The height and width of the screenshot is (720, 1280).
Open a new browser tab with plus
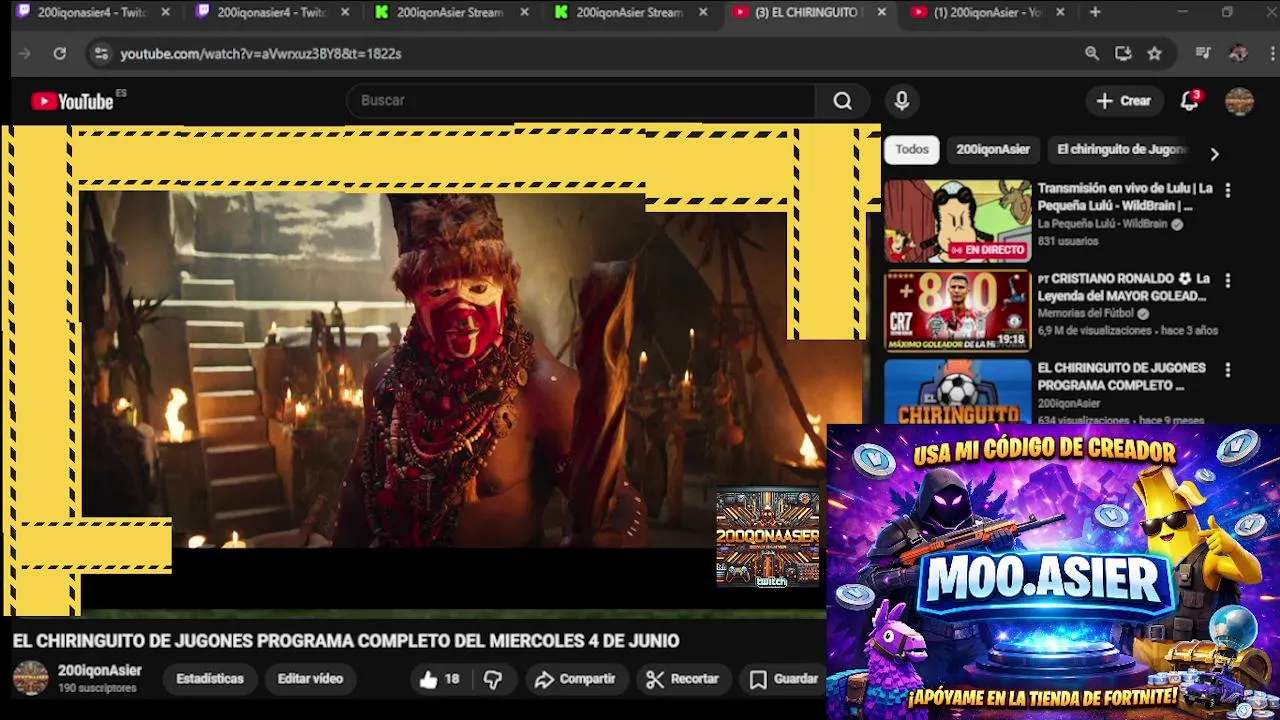coord(1095,12)
